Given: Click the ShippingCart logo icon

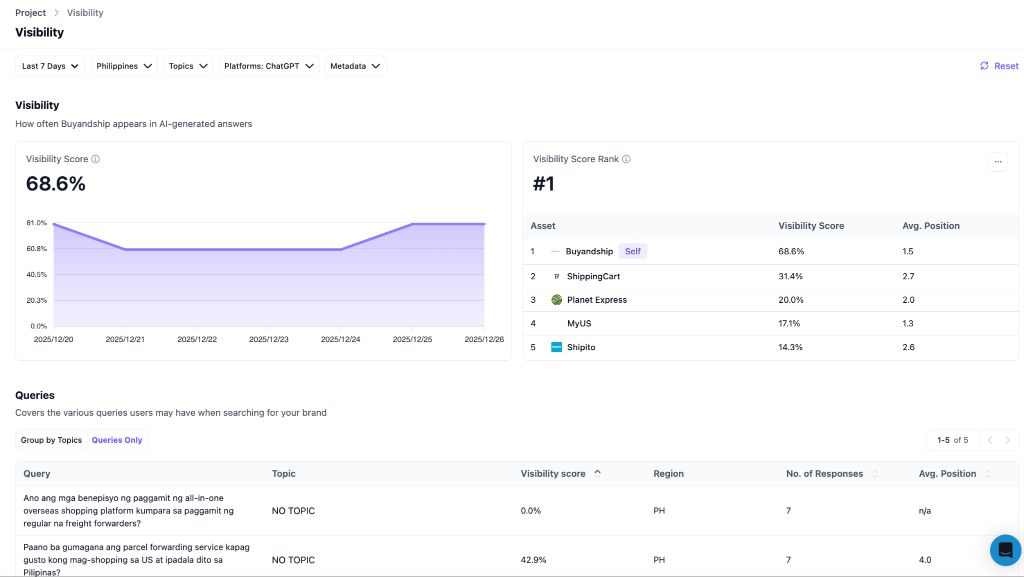Looking at the screenshot, I should (x=556, y=277).
